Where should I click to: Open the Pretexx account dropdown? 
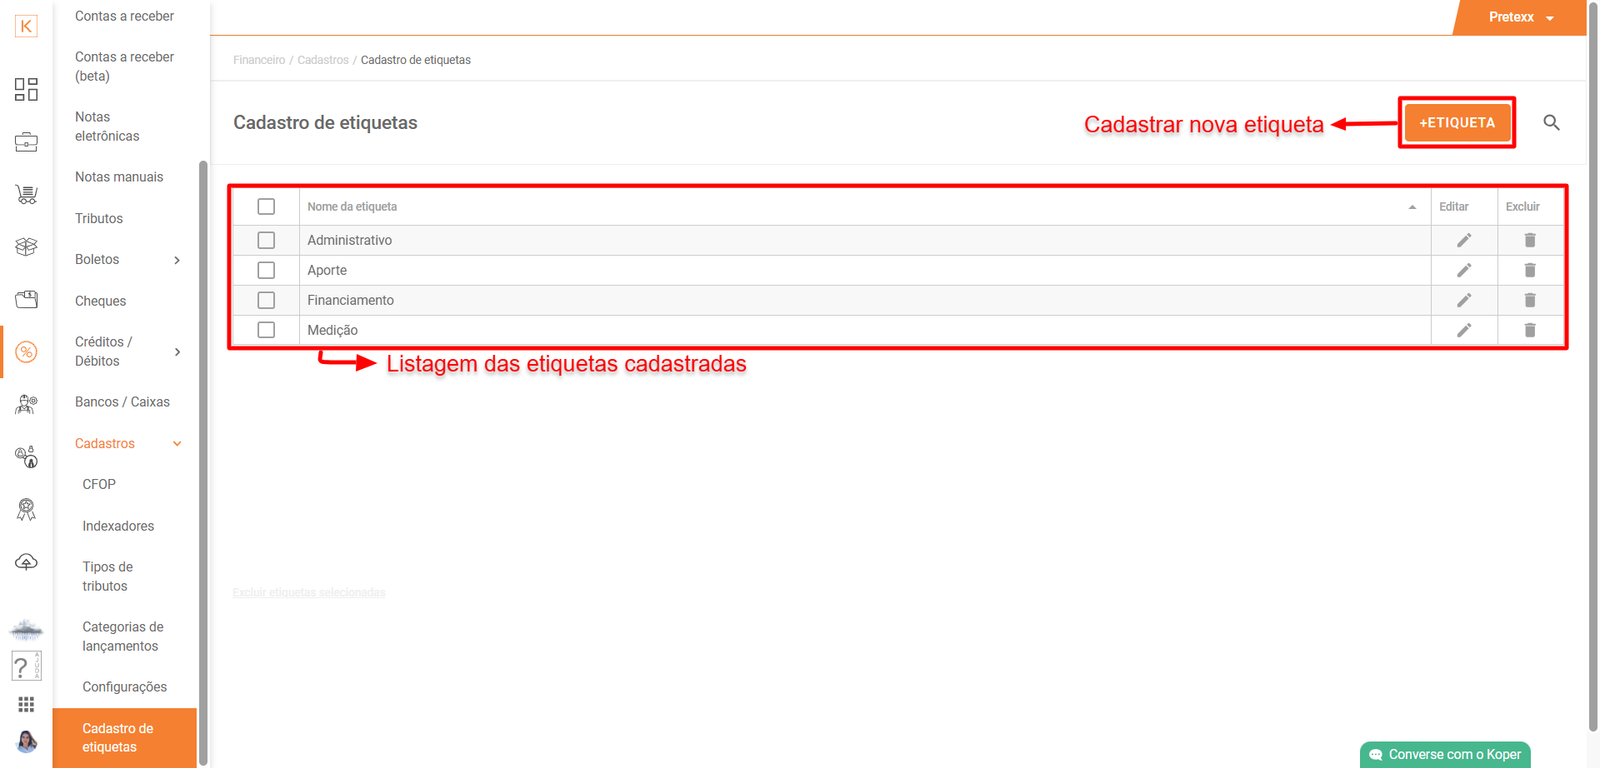tap(1520, 17)
